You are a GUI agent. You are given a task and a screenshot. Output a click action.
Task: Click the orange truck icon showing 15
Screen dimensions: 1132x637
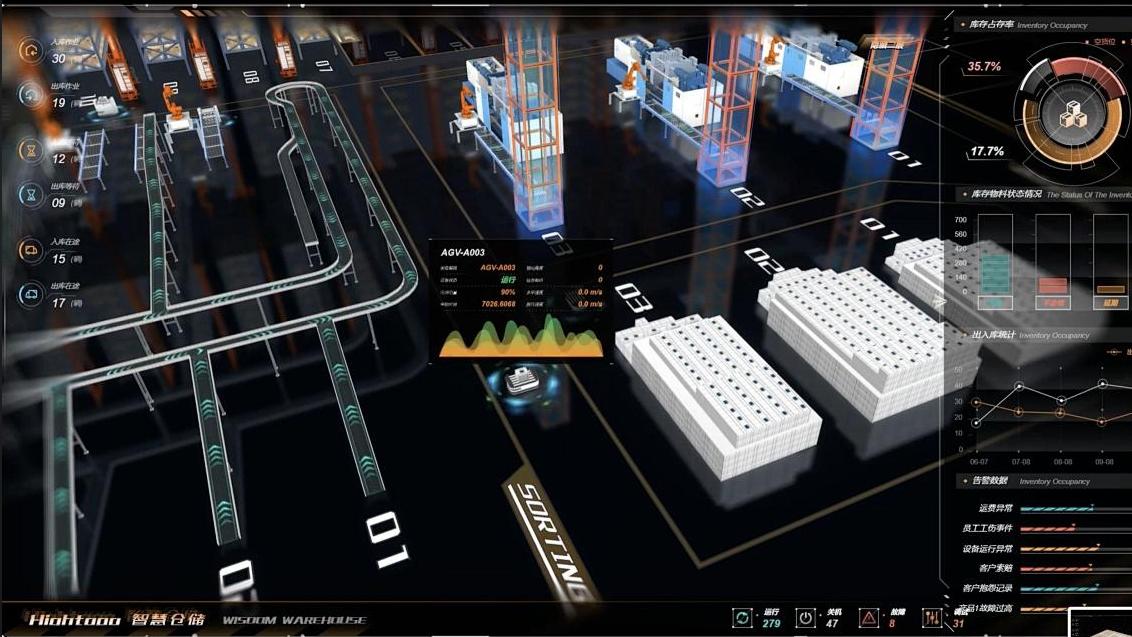pos(30,251)
